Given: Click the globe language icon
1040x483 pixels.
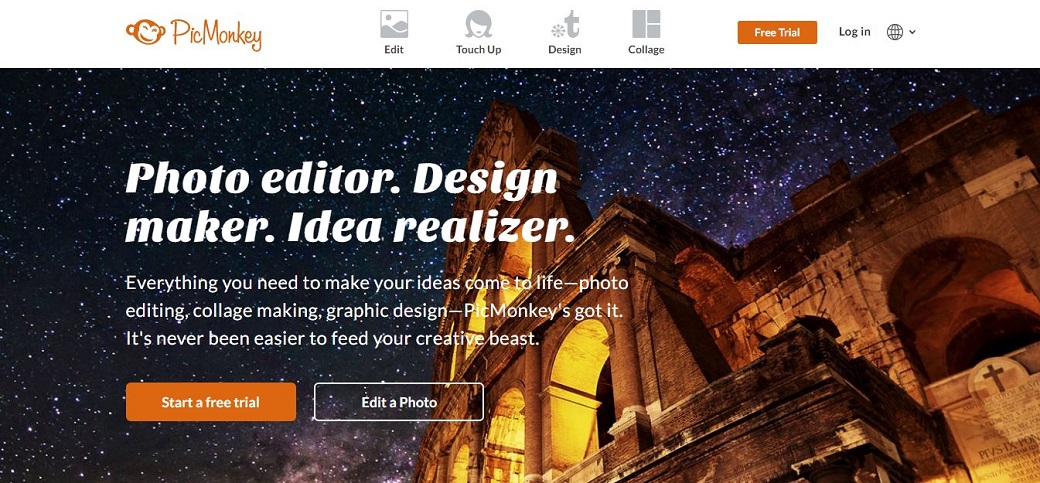Looking at the screenshot, I should 895,32.
